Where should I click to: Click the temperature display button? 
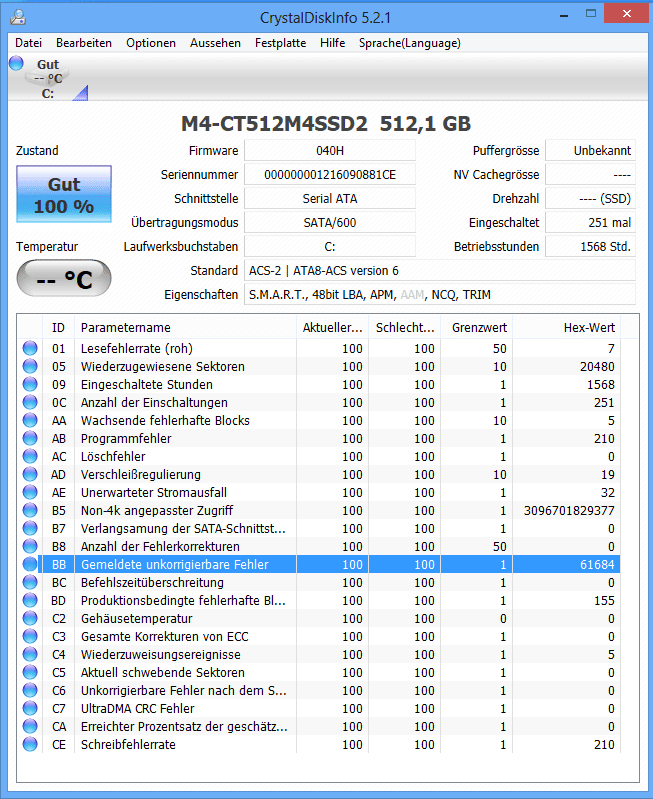[64, 279]
